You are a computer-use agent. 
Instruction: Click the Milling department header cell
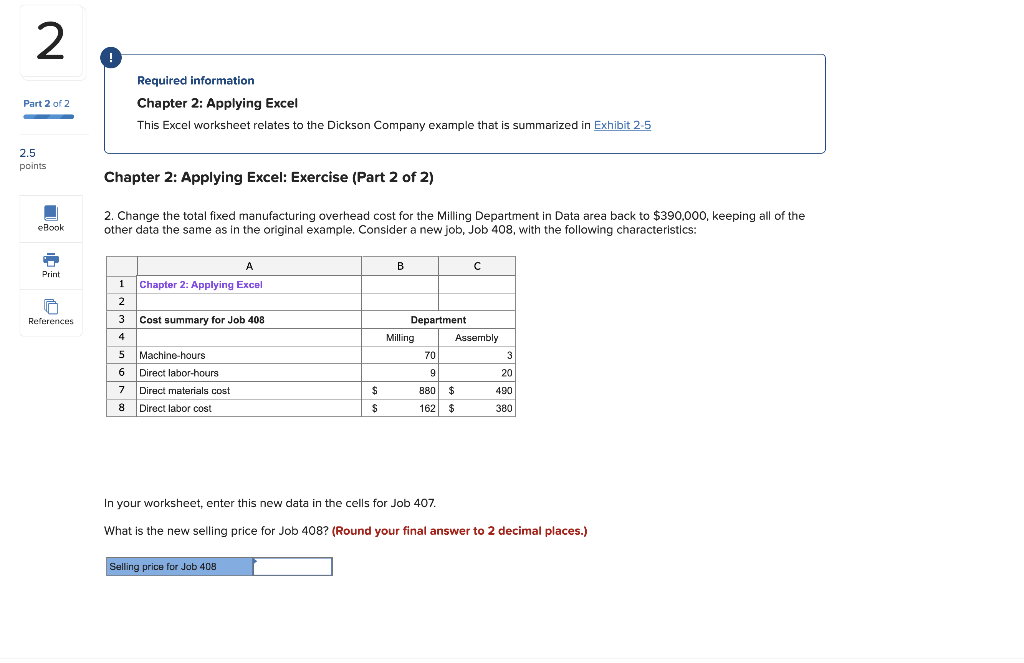click(x=399, y=337)
